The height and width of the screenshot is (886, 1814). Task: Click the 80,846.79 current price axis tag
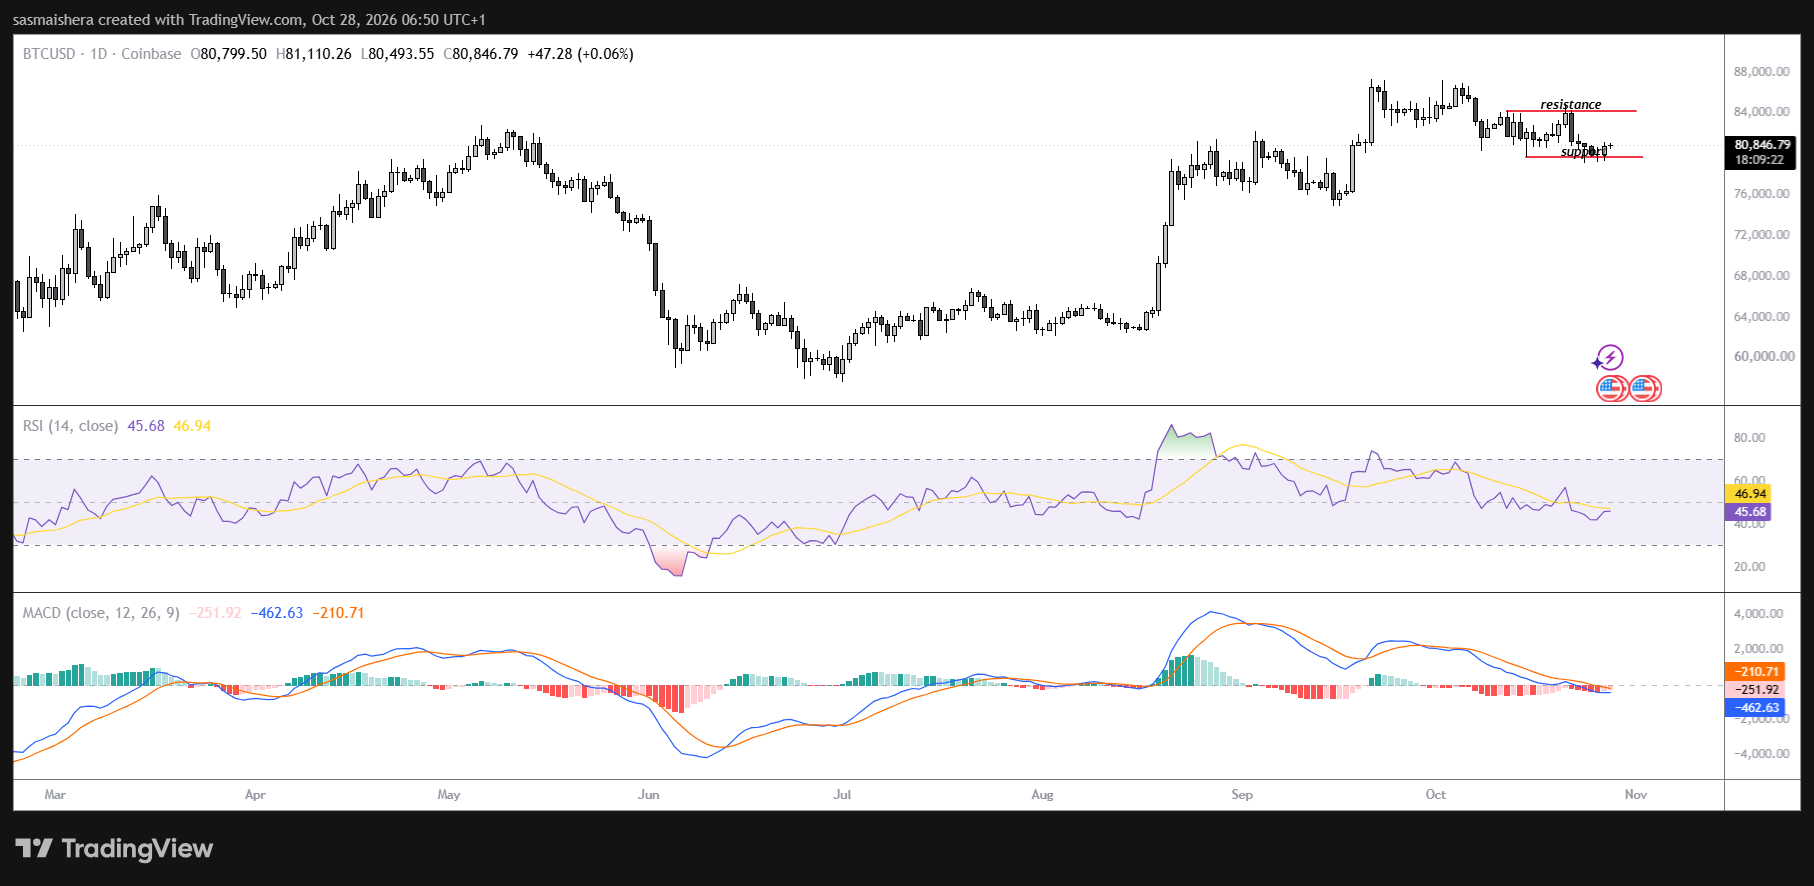tap(1762, 145)
